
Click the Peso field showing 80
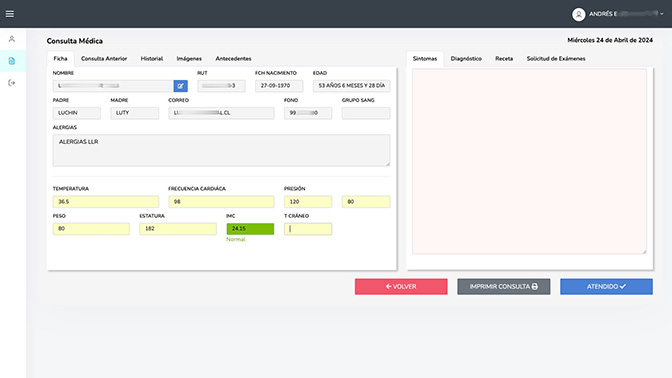point(91,229)
